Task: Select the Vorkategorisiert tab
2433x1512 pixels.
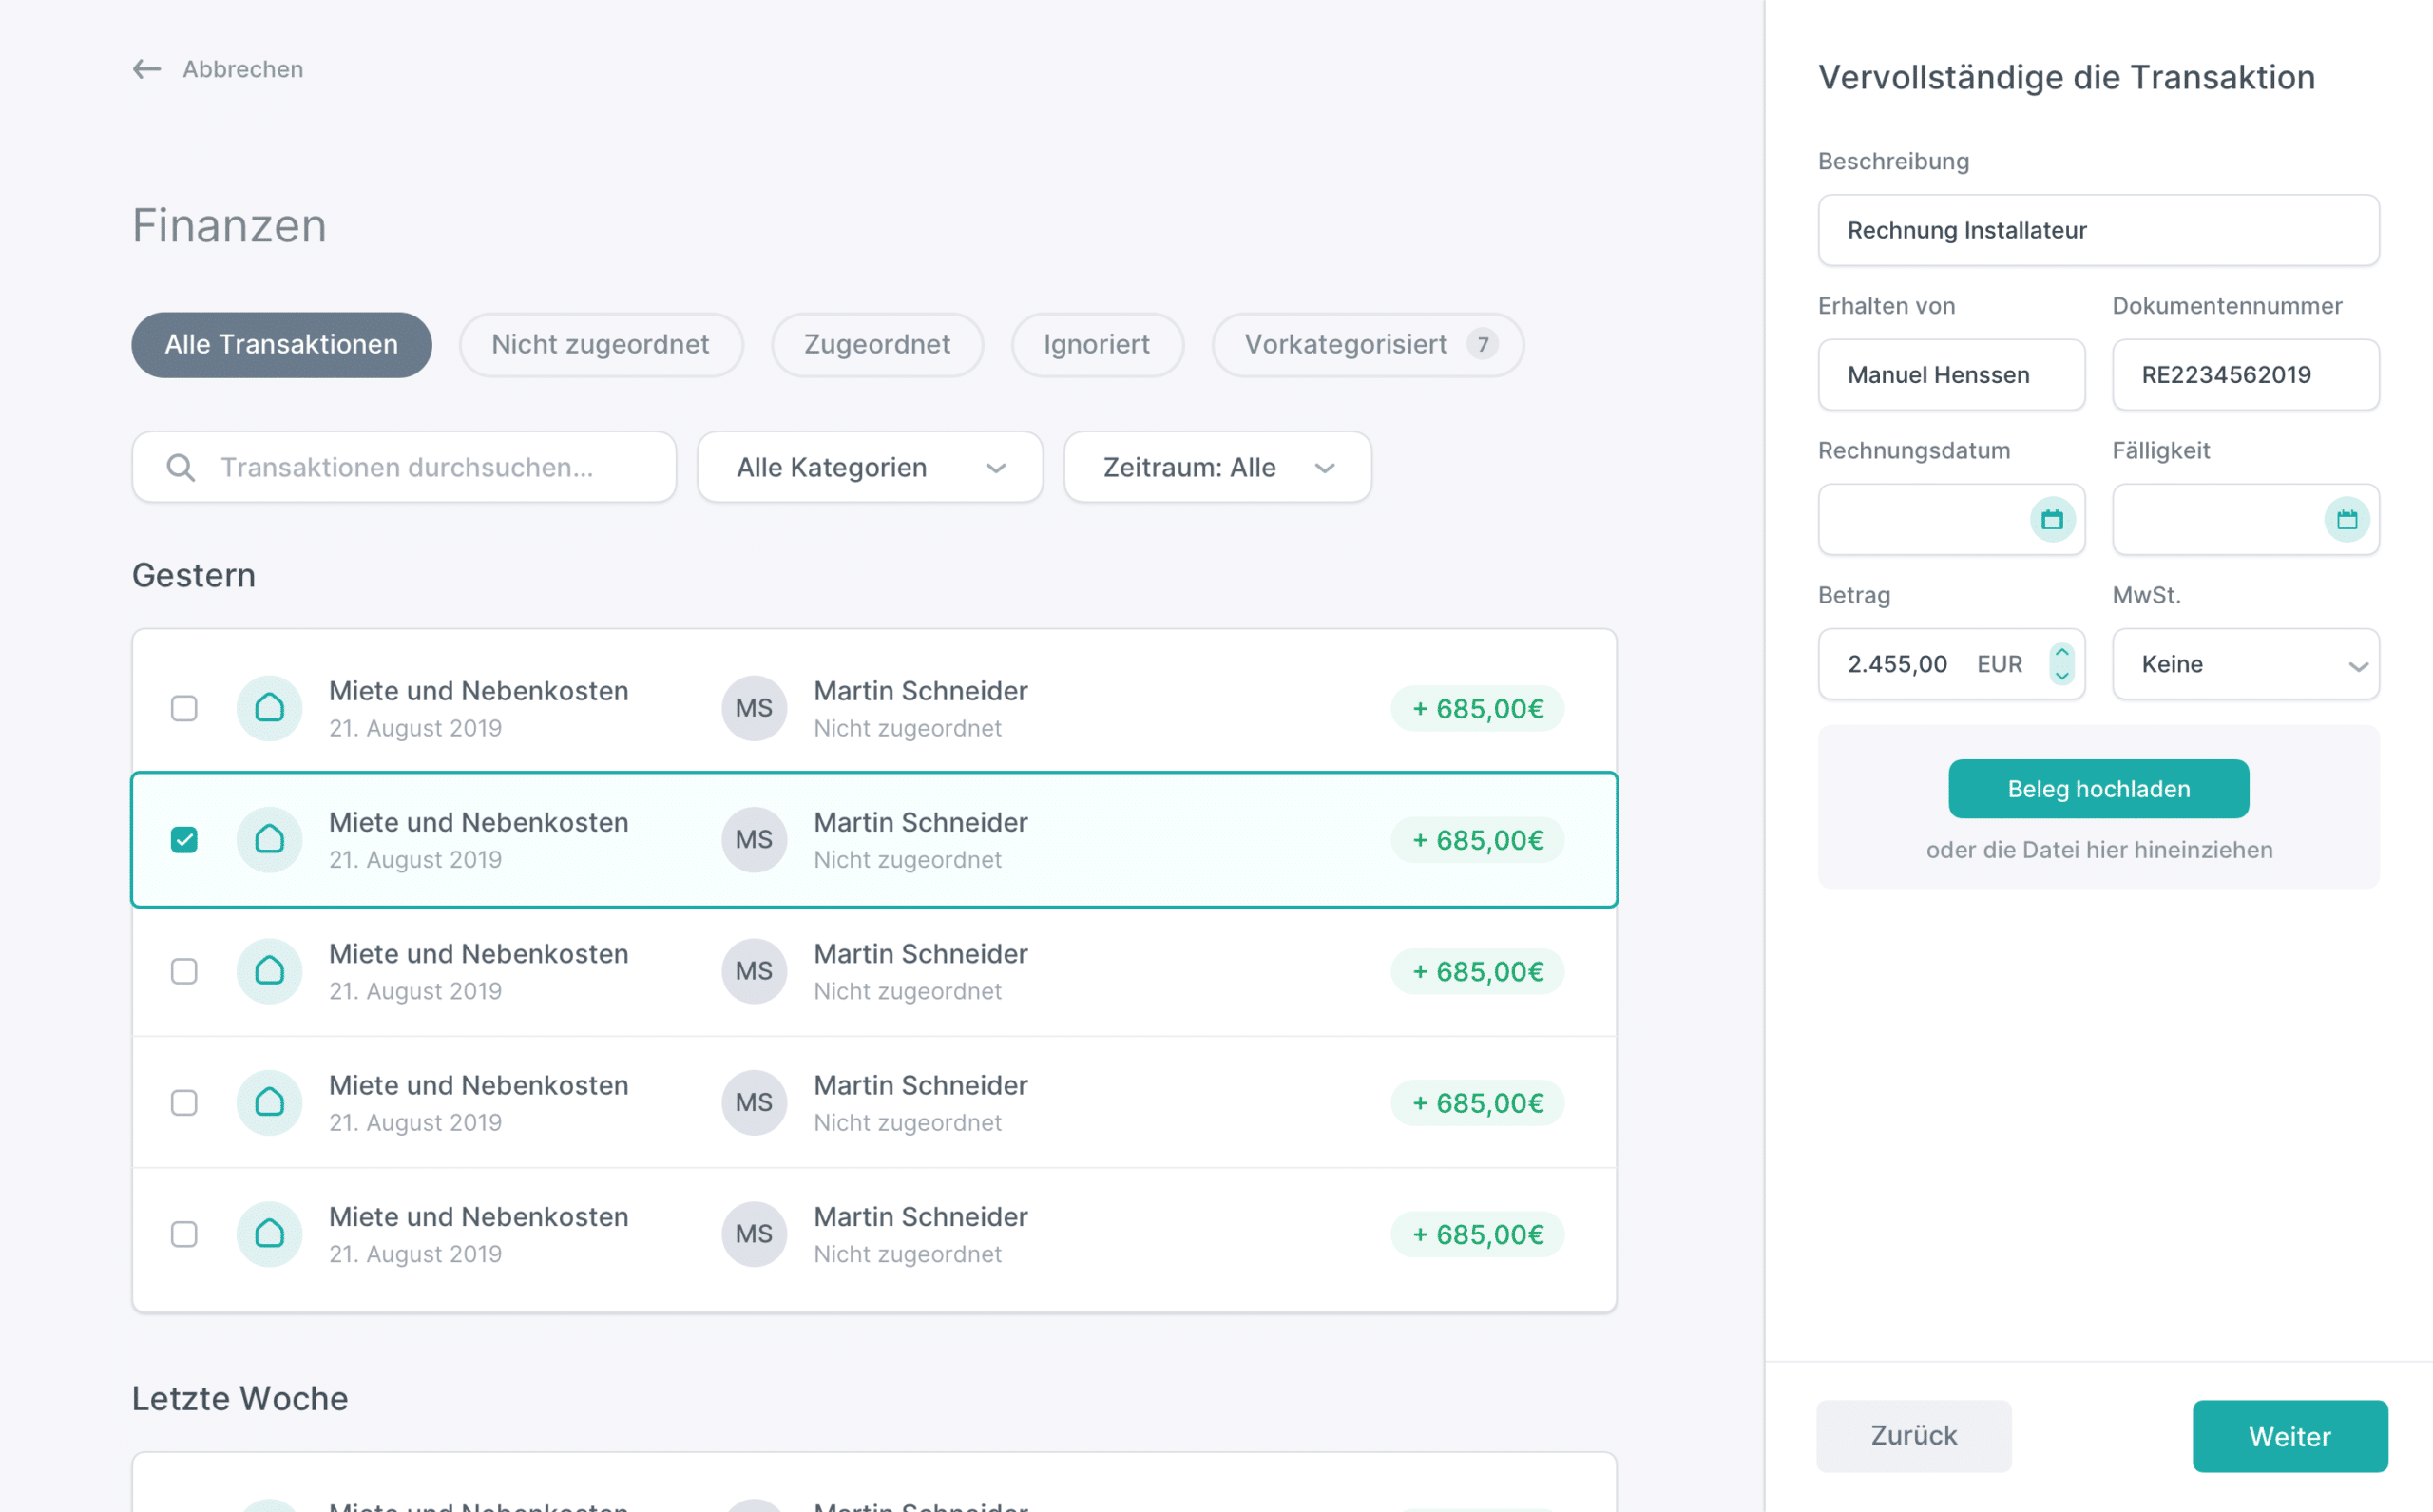Action: pos(1367,345)
